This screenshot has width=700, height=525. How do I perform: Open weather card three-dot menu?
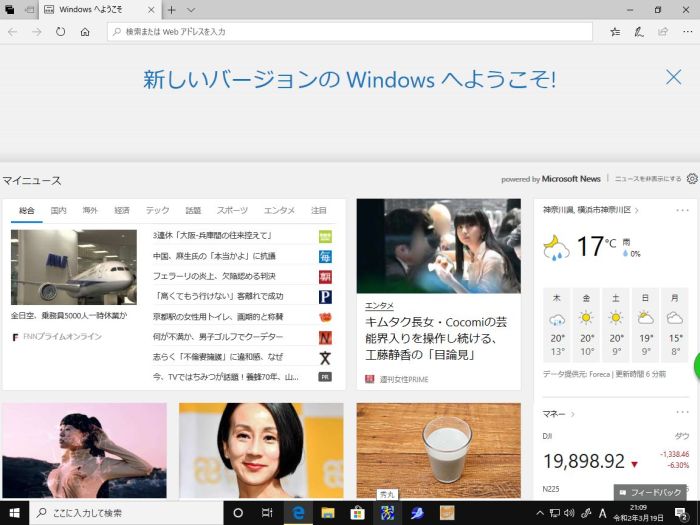[682, 210]
